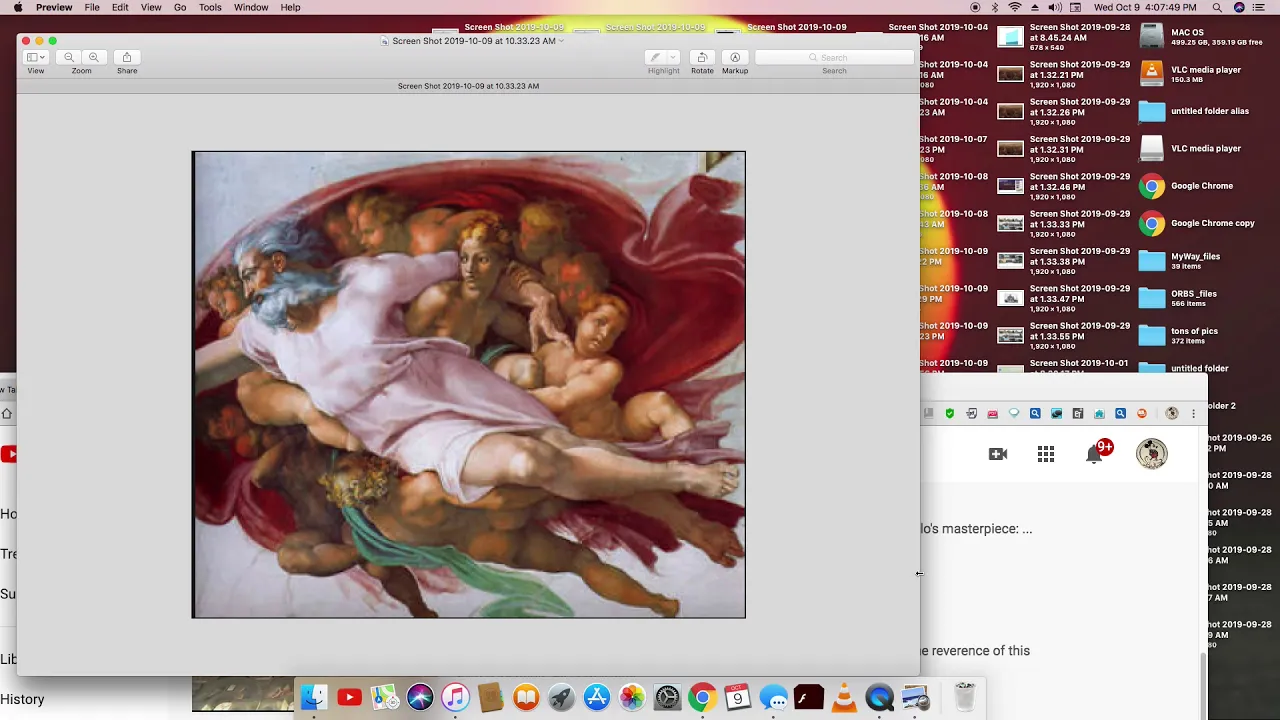Open YouTube apps grid icon in Chrome
Viewport: 1280px width, 720px height.
tap(1046, 454)
